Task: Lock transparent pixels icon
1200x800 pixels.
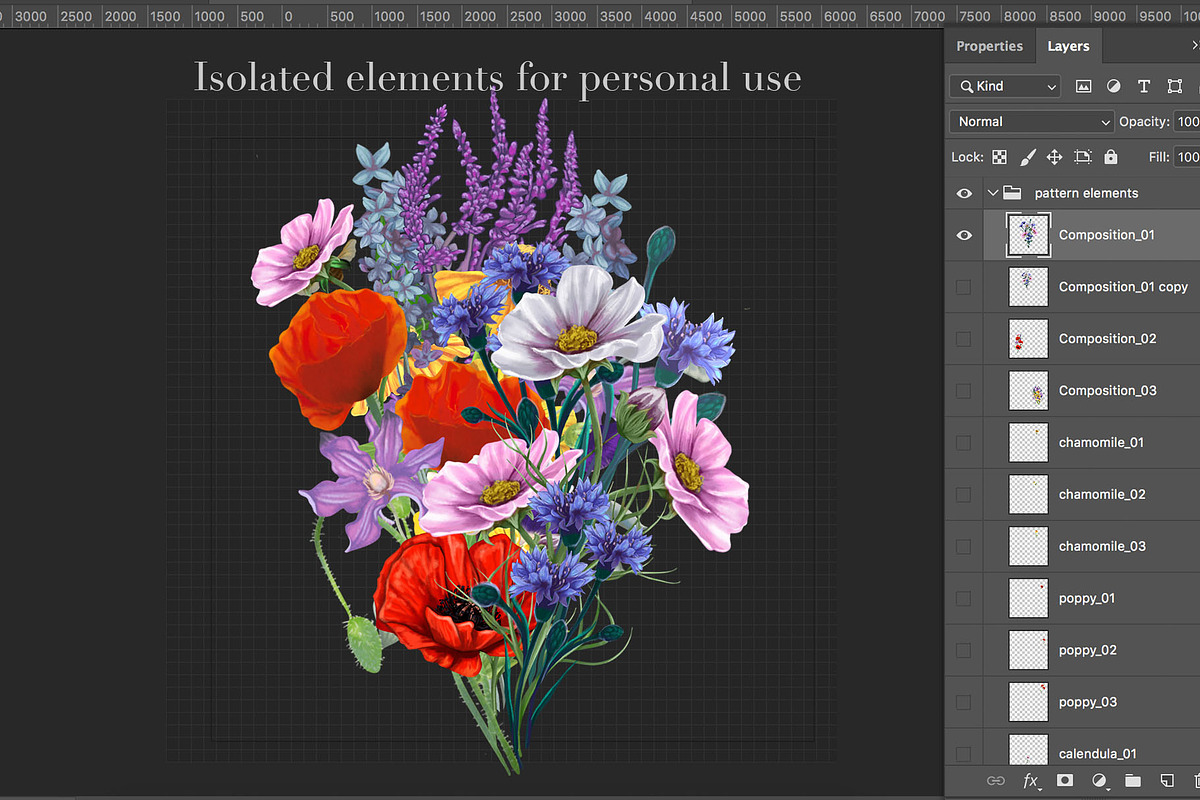Action: click(999, 157)
